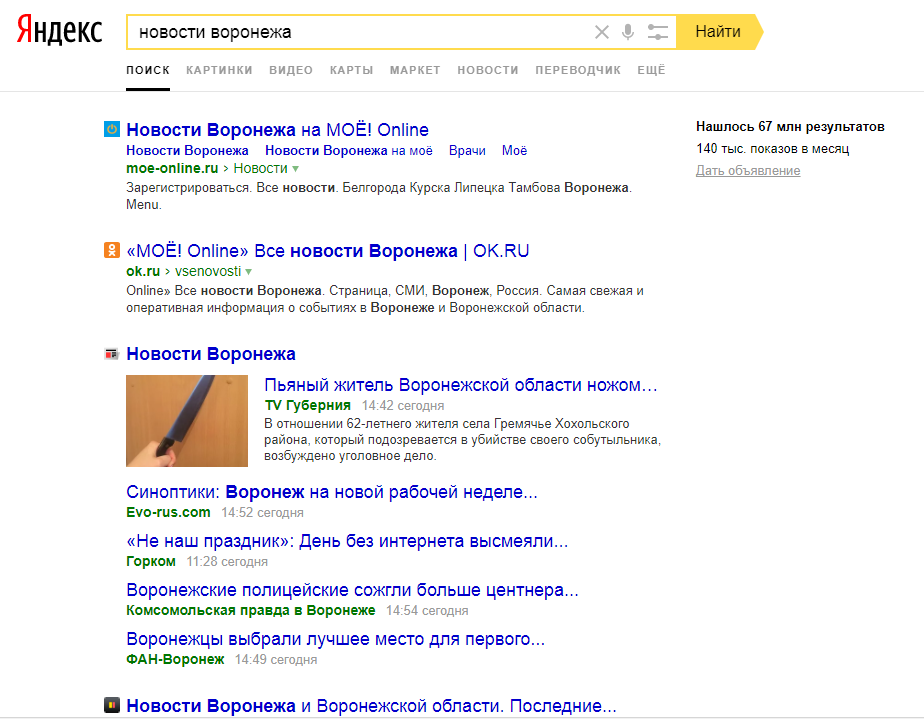This screenshot has width=924, height=719.
Task: Open the 'Новости Воронежа' sitelink under moe-online
Action: click(x=187, y=151)
